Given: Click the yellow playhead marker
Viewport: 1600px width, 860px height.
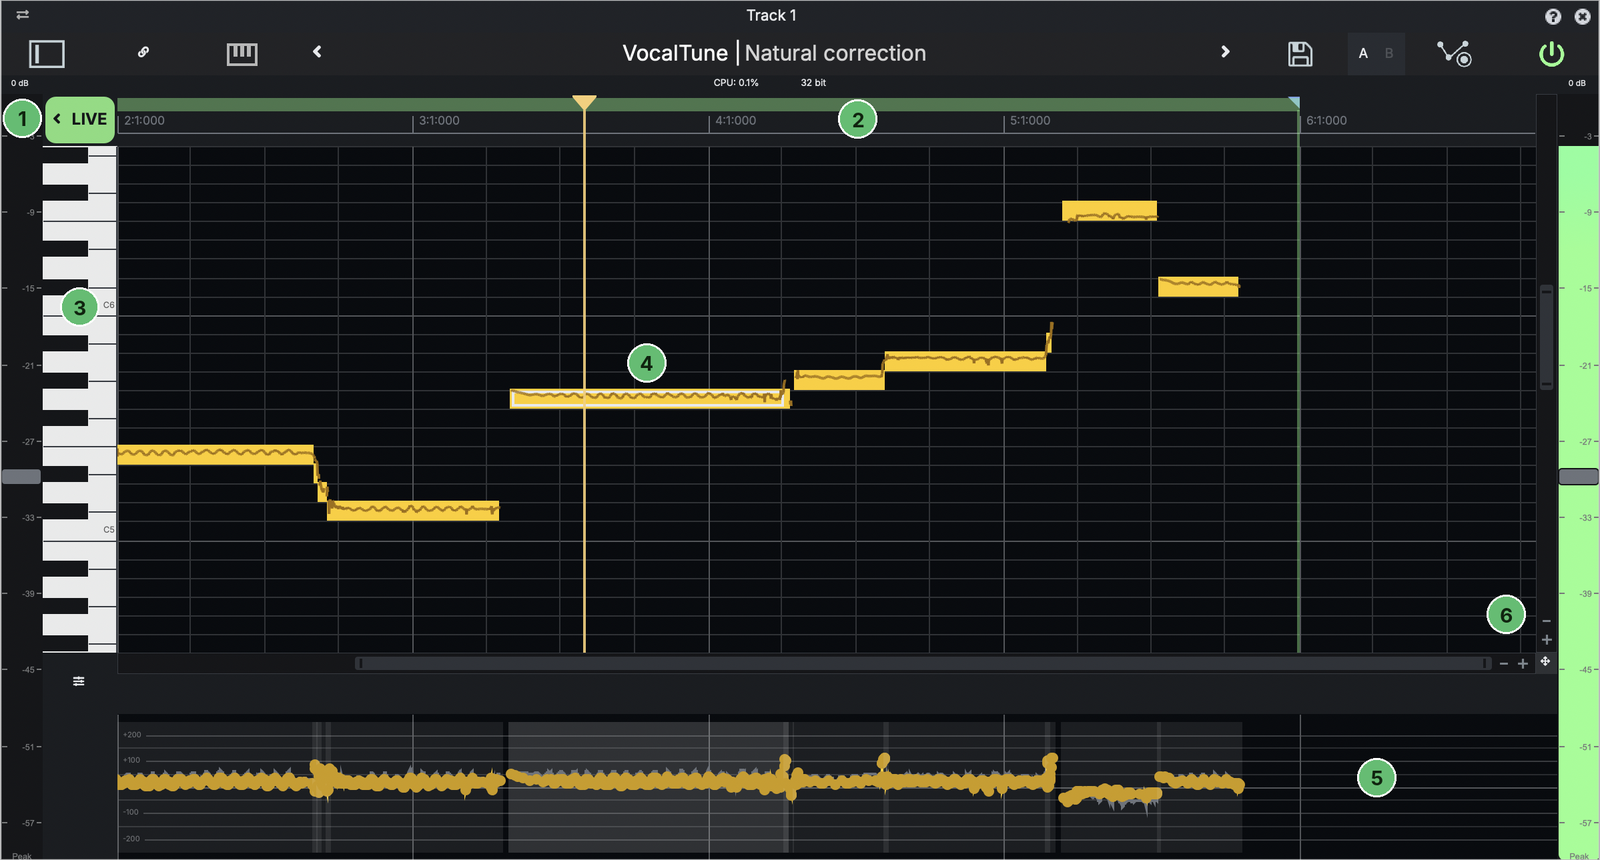Looking at the screenshot, I should coord(584,102).
